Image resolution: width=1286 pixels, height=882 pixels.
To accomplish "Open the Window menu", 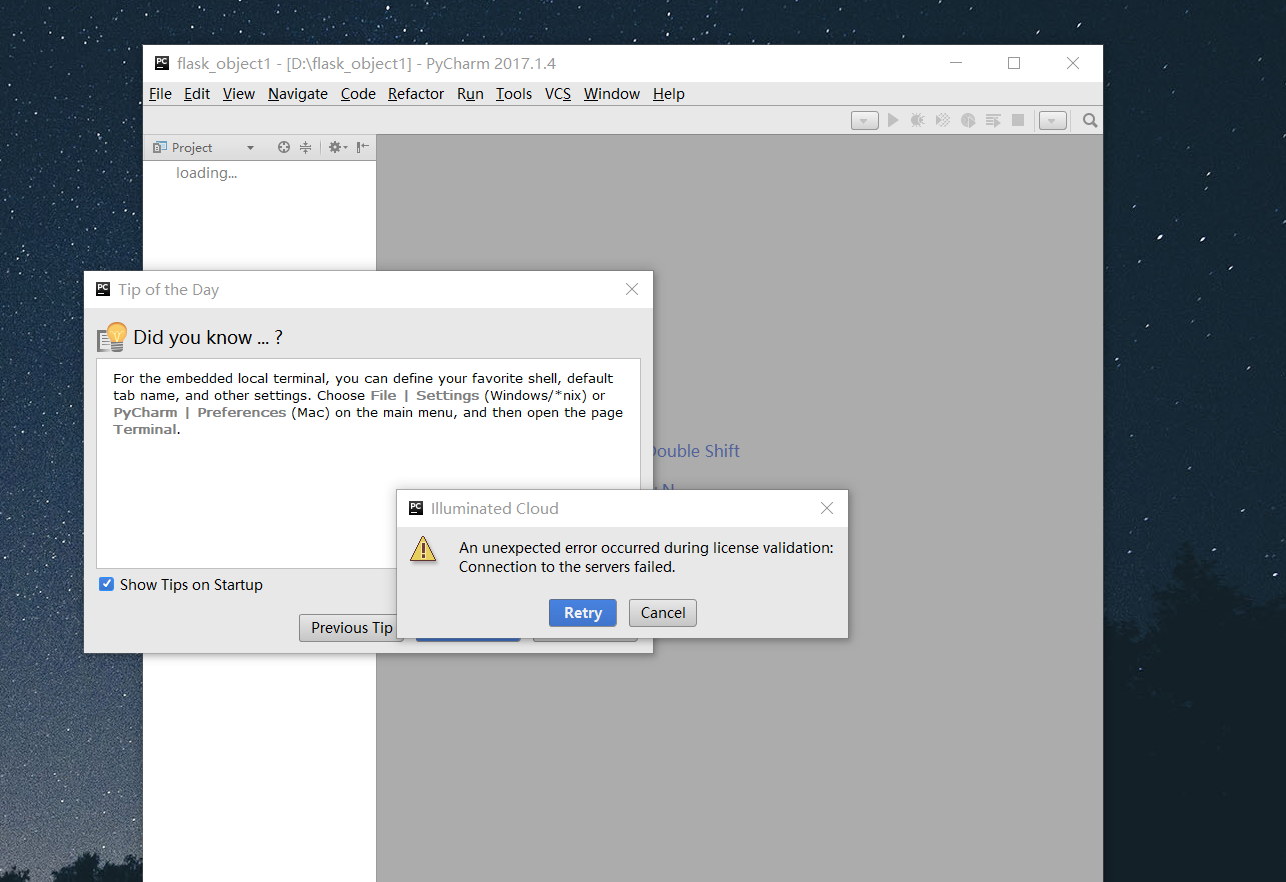I will click(612, 94).
